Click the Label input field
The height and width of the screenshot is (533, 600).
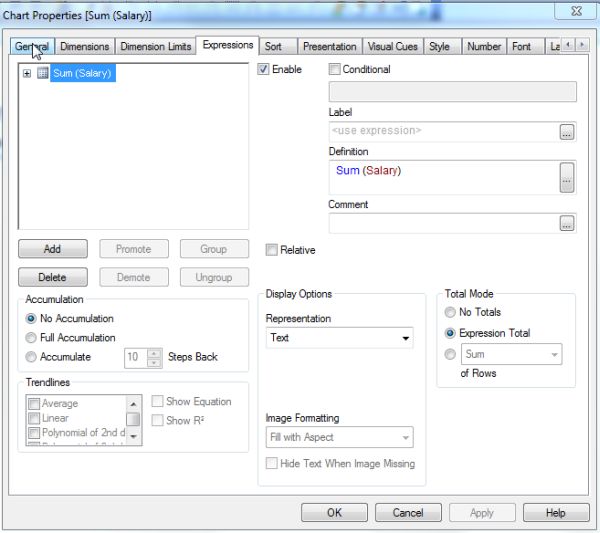coord(444,132)
